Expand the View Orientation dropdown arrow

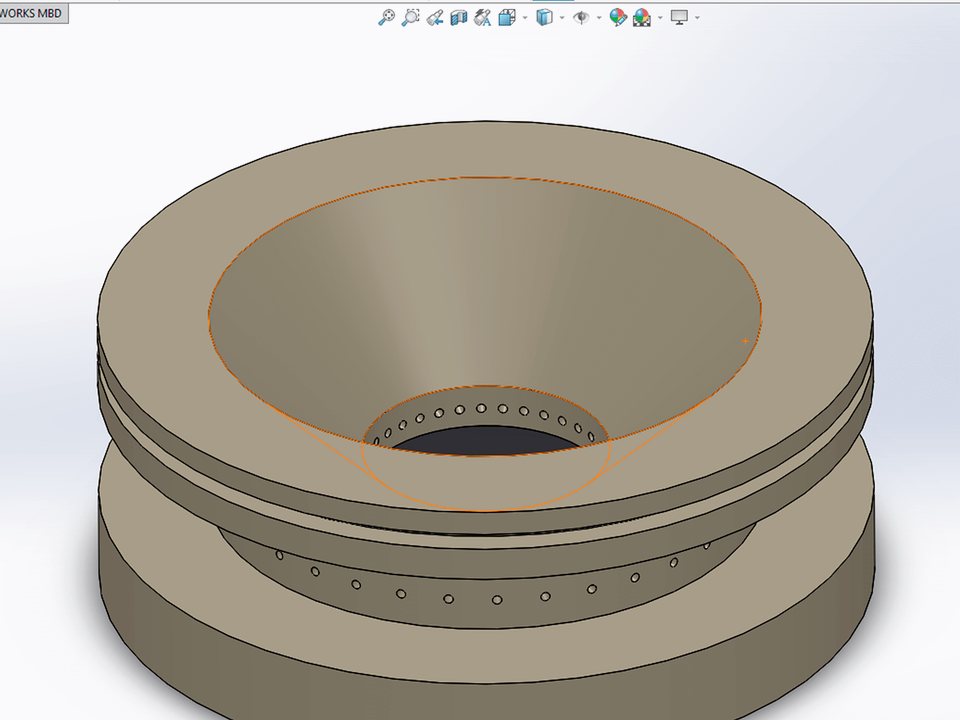coord(525,18)
